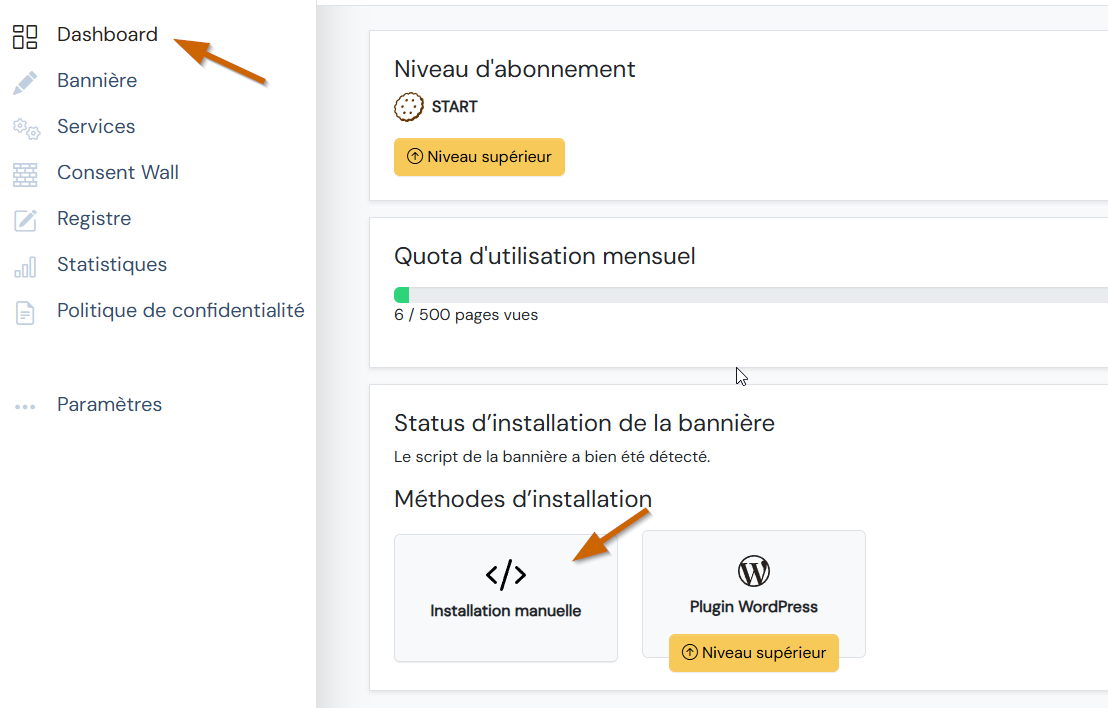This screenshot has height=708, width=1108.
Task: Open the Statistiques bar chart icon
Action: pyautogui.click(x=25, y=266)
